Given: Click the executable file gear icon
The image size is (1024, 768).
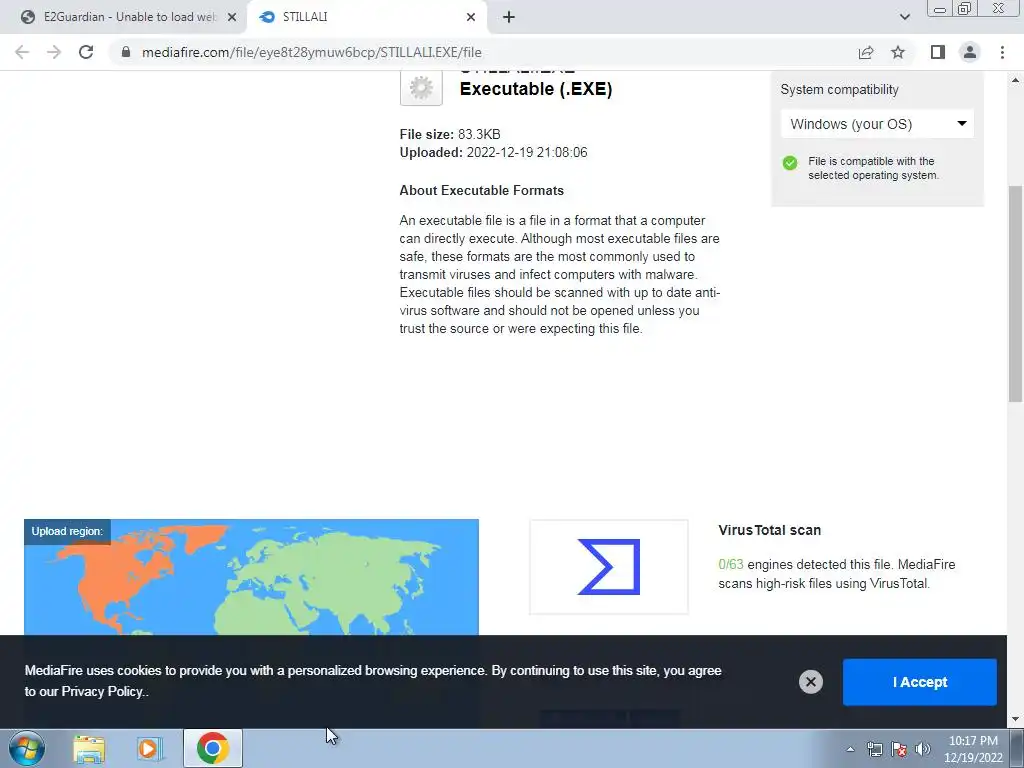Looking at the screenshot, I should click(421, 88).
